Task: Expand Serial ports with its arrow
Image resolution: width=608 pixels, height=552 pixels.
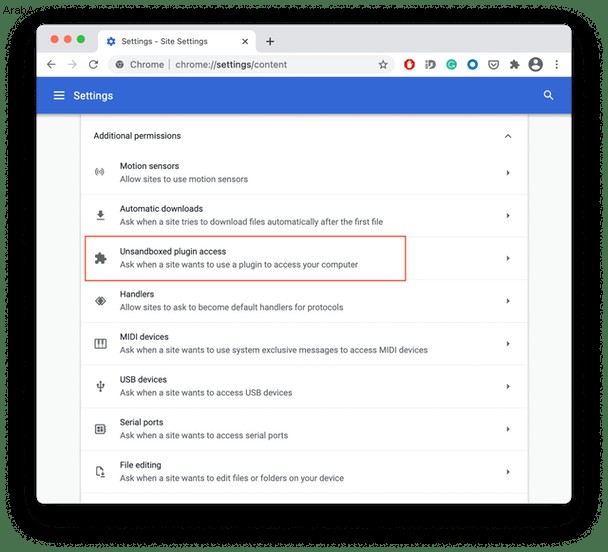Action: click(x=508, y=429)
